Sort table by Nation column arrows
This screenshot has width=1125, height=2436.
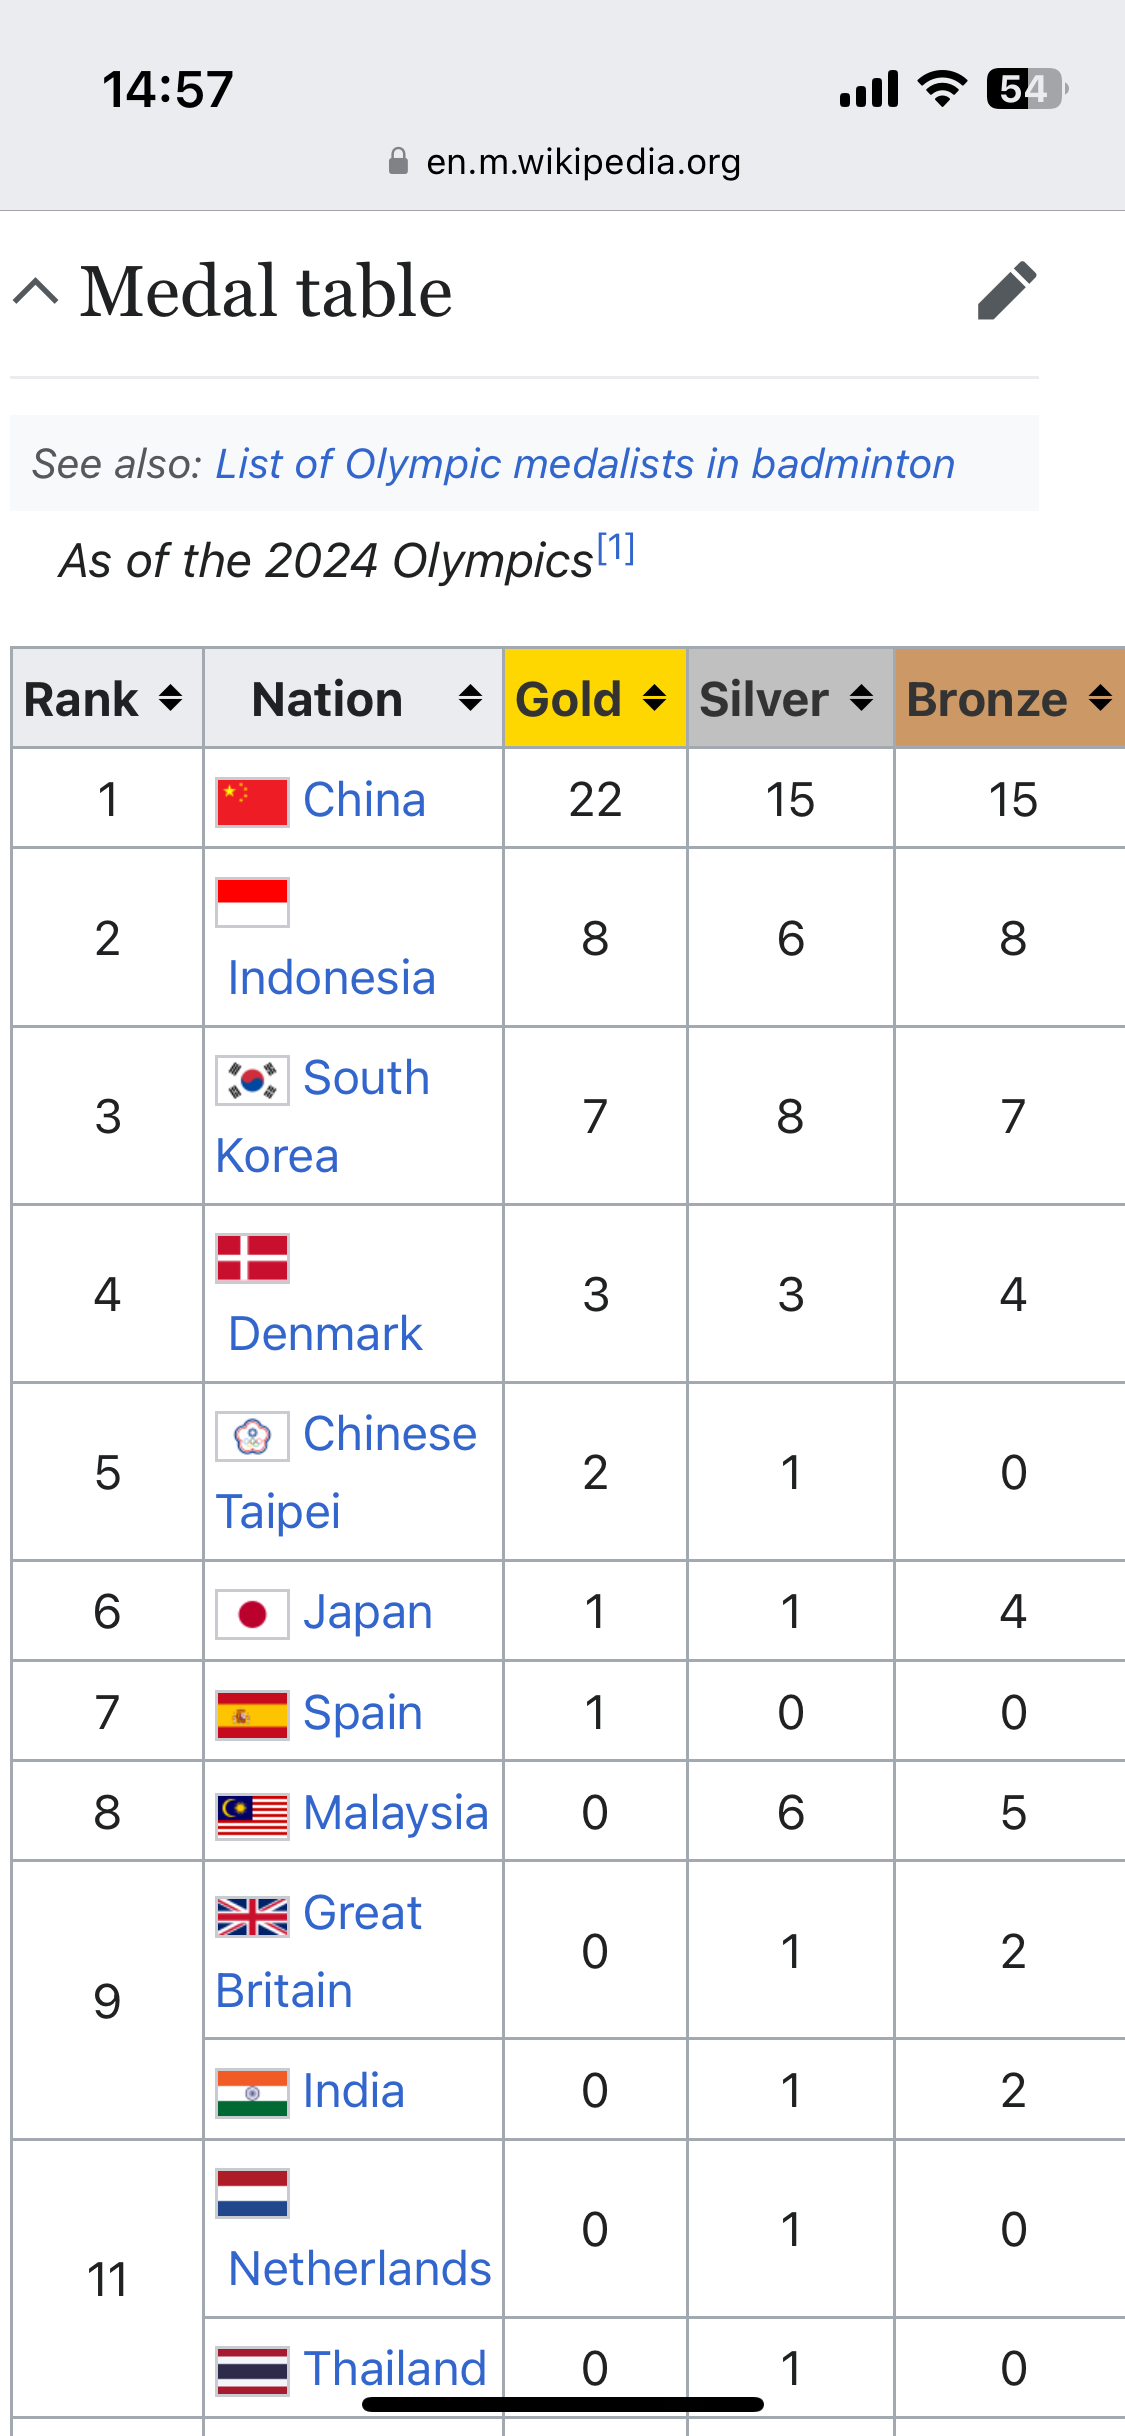click(x=470, y=698)
